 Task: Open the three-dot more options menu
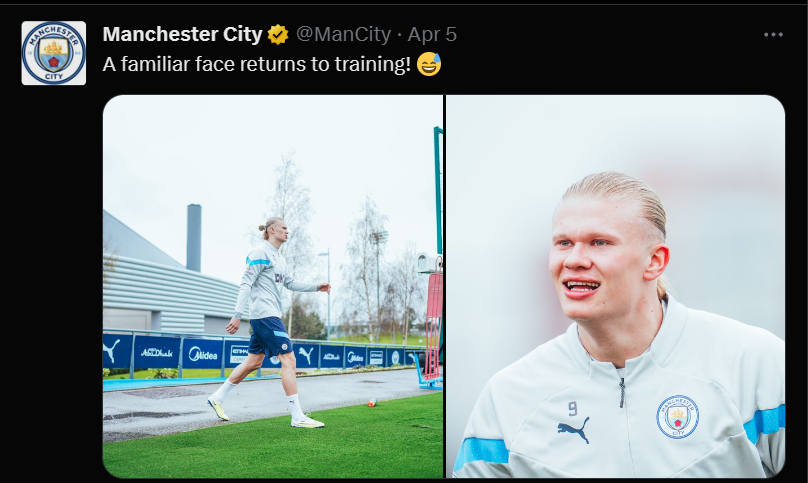click(773, 35)
